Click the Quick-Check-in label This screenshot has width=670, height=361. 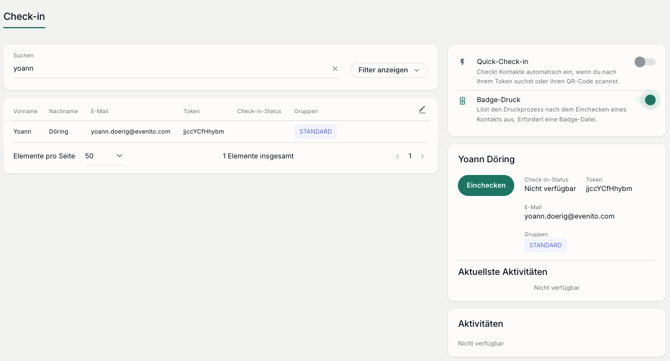tap(502, 62)
